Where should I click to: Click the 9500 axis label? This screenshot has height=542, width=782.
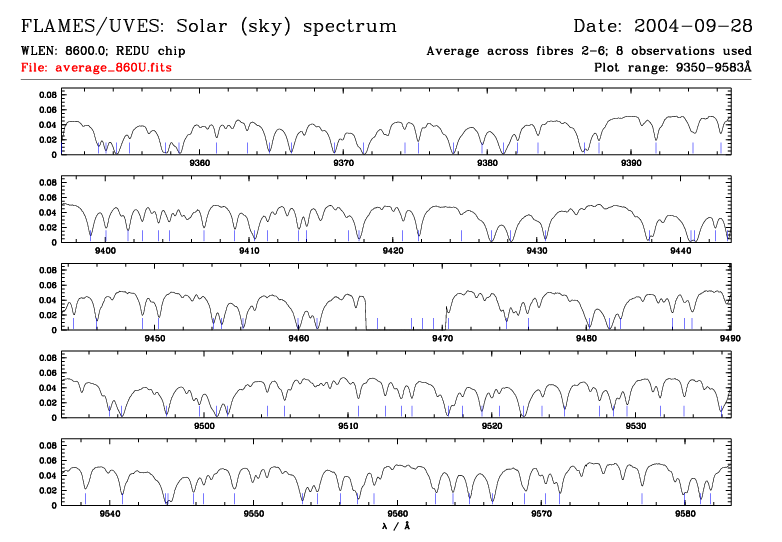click(x=204, y=426)
